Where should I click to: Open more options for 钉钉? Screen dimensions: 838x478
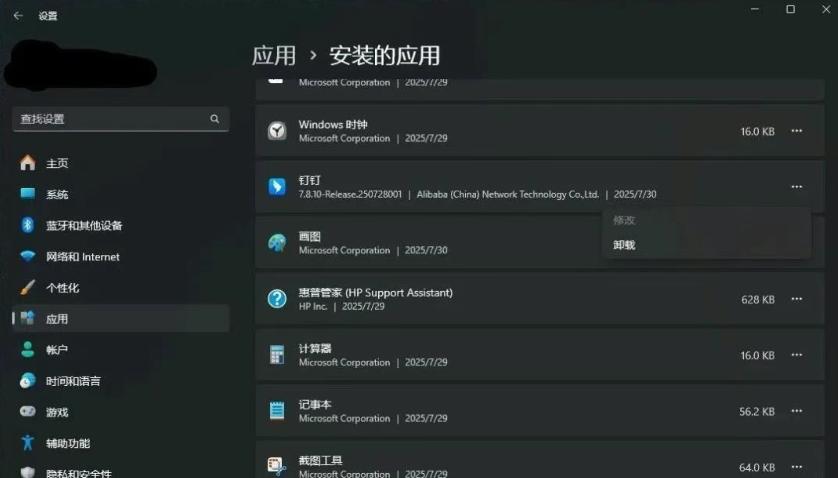(796, 187)
